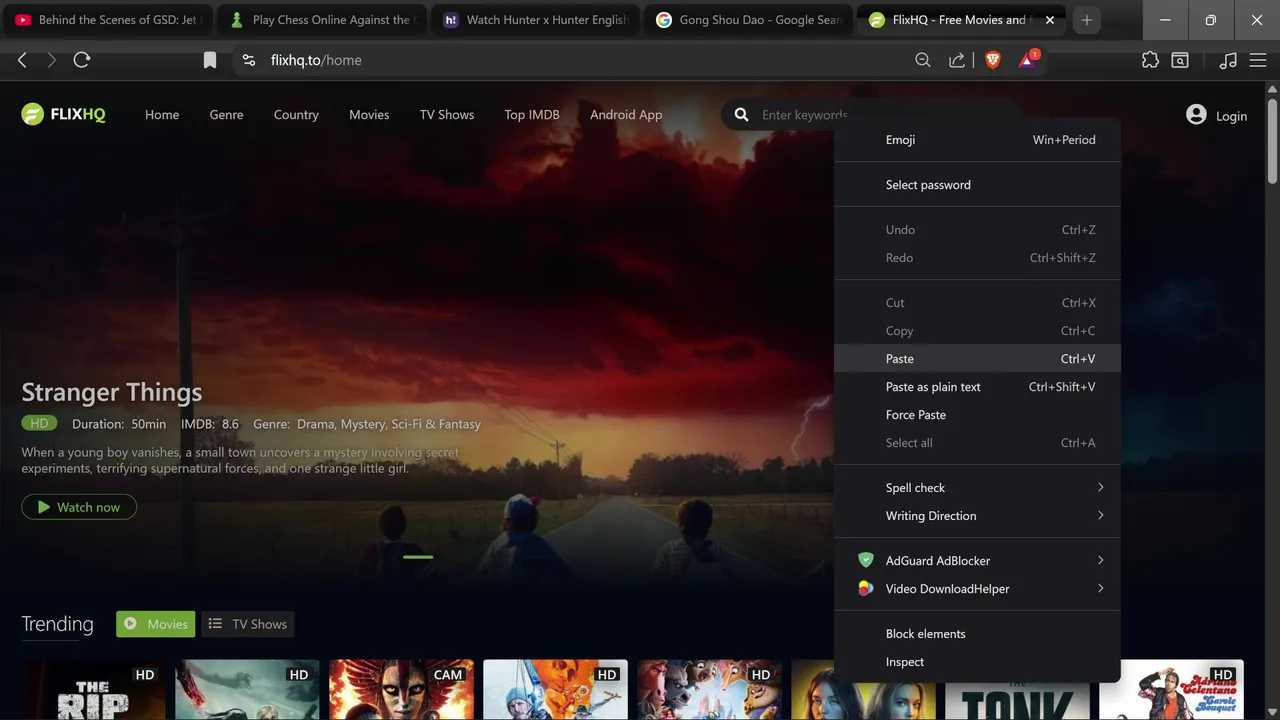Image resolution: width=1280 pixels, height=720 pixels.
Task: Click the browser back arrow
Action: tap(22, 60)
